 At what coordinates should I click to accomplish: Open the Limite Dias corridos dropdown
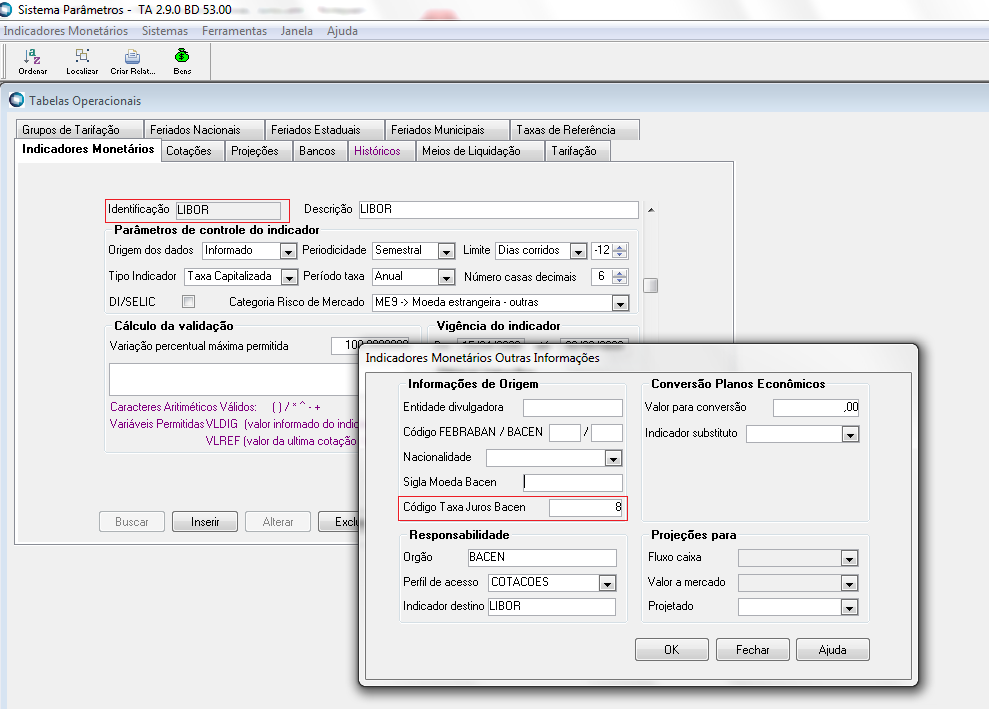pos(578,251)
